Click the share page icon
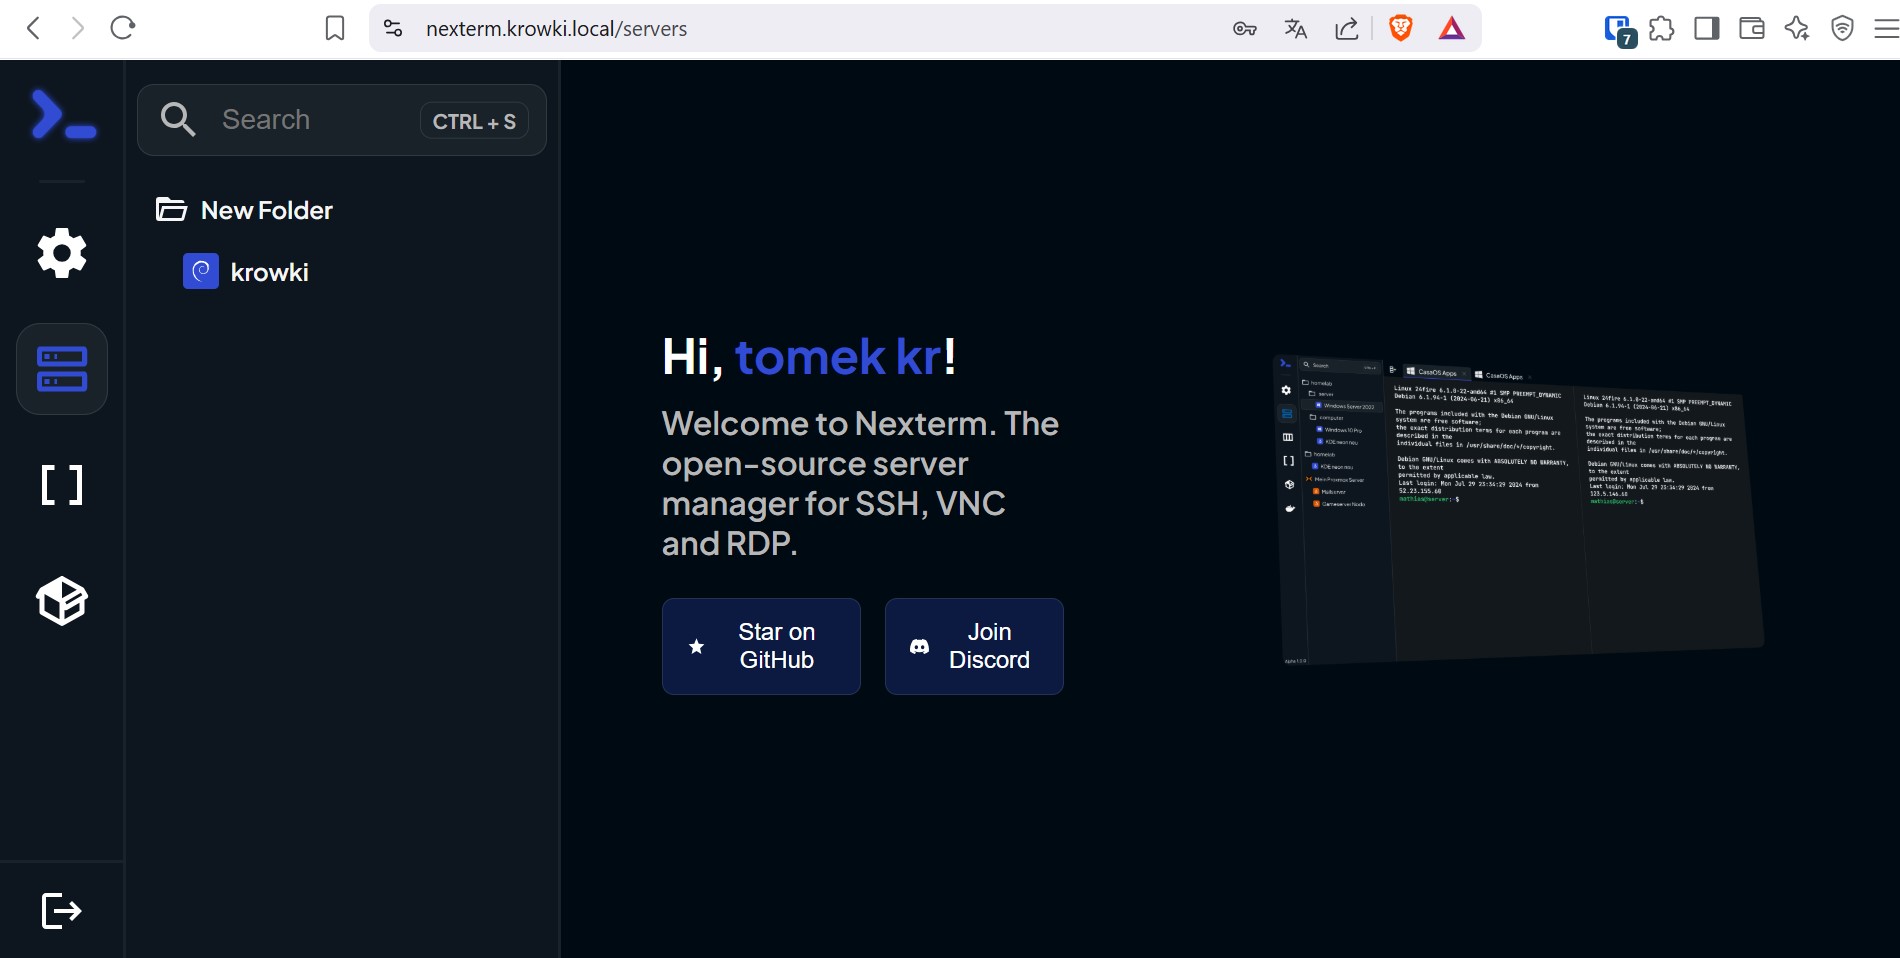The height and width of the screenshot is (958, 1900). pos(1347,29)
